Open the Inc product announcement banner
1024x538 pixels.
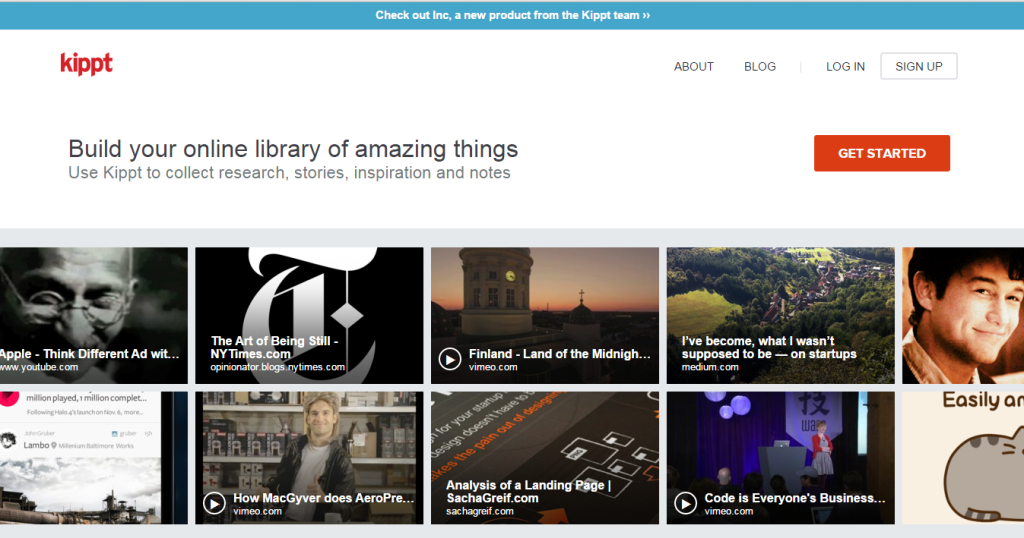tap(513, 15)
